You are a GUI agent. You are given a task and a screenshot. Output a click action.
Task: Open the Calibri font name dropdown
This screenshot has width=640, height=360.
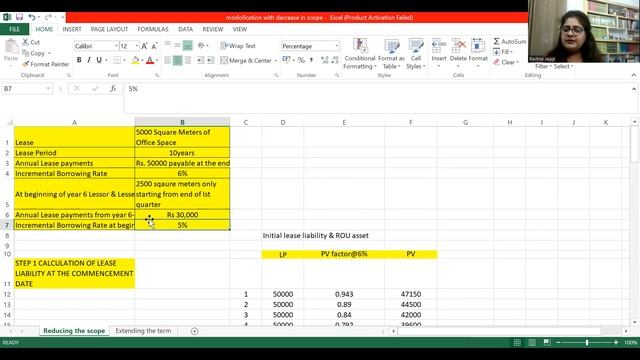coord(116,46)
